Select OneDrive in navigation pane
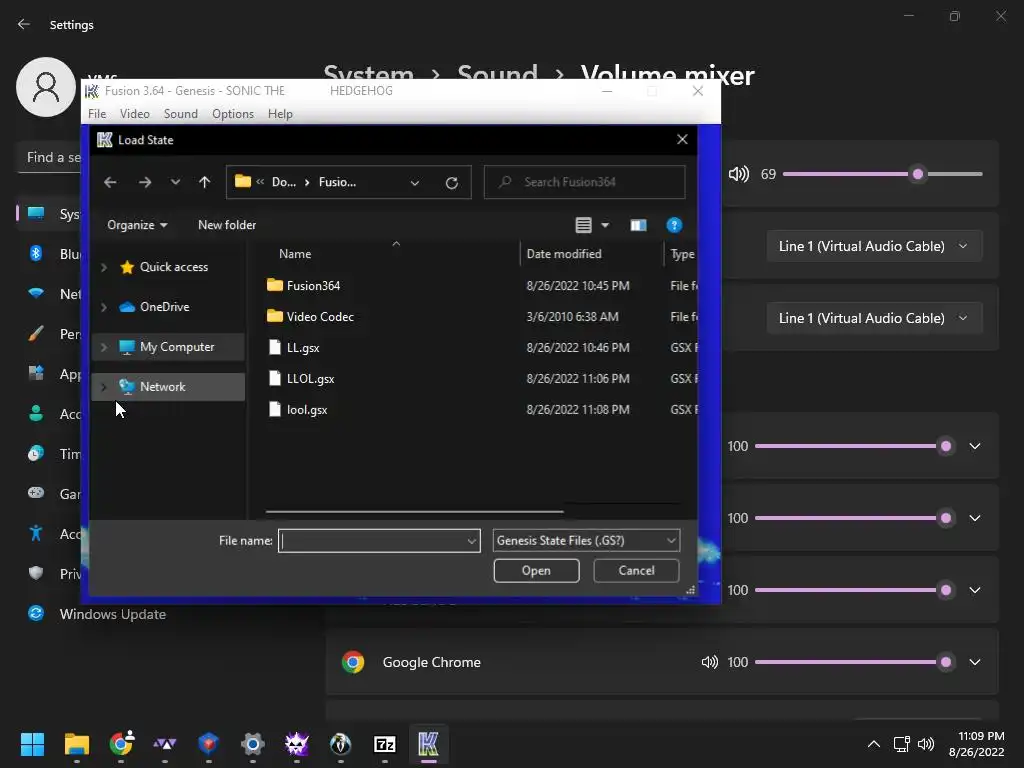 click(165, 307)
